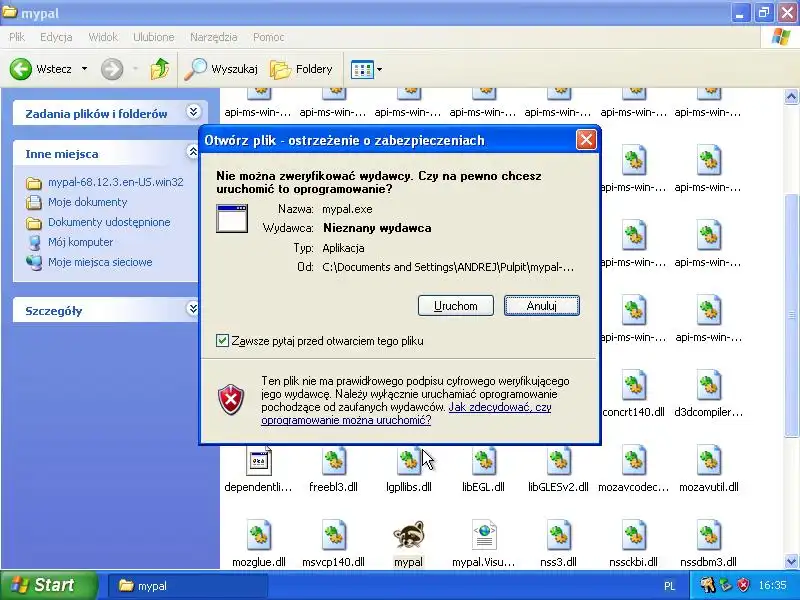Click the red security shield tray icon
Screen dimensions: 800x600
click(x=744, y=585)
